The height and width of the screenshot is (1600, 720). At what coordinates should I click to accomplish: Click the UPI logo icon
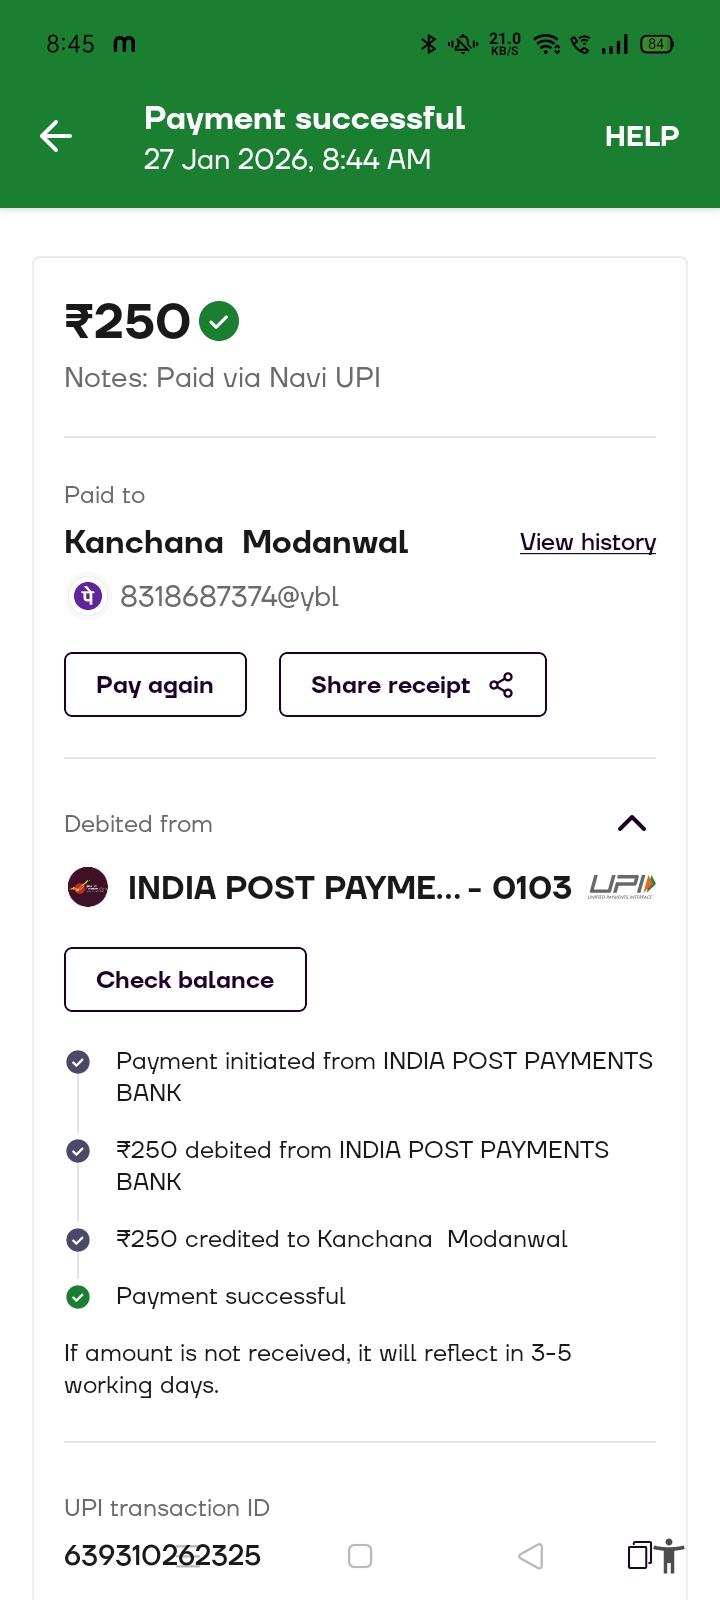pyautogui.click(x=621, y=886)
